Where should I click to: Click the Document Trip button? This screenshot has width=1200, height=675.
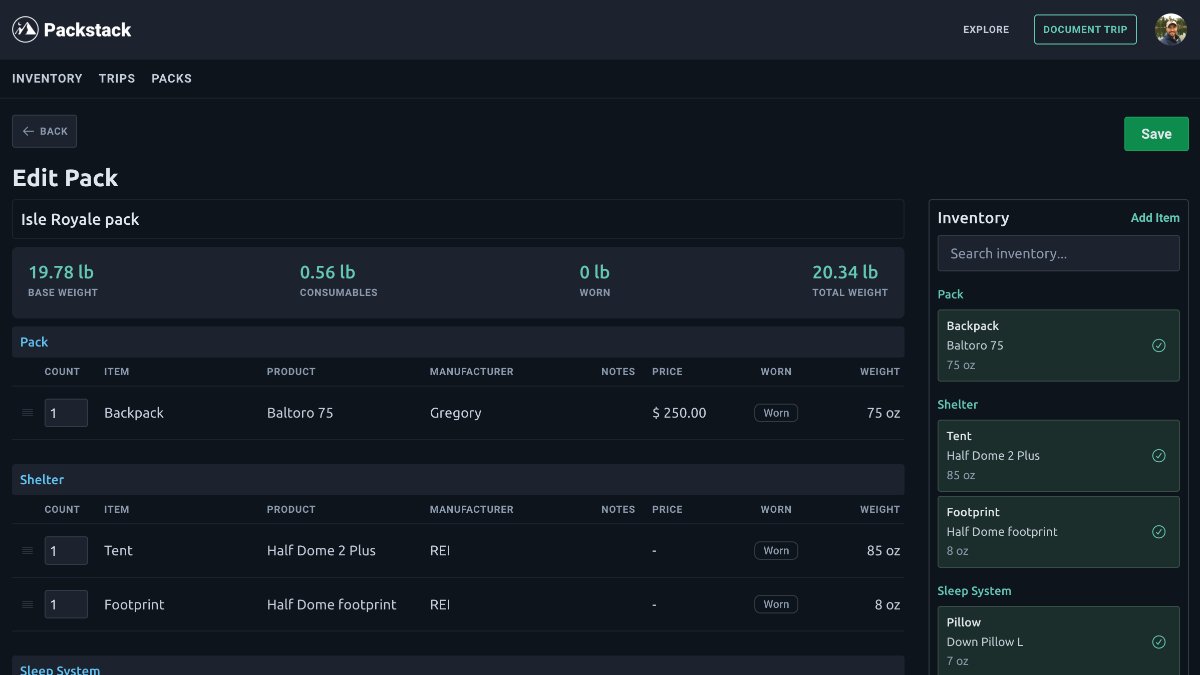(x=1085, y=30)
